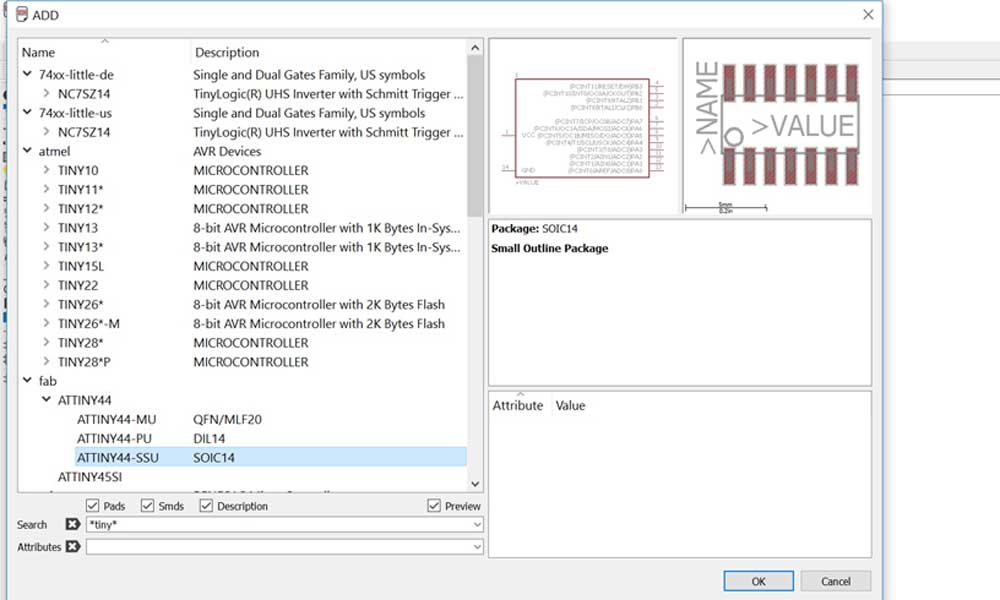Click the QFN/MLF20 package description

pos(227,420)
